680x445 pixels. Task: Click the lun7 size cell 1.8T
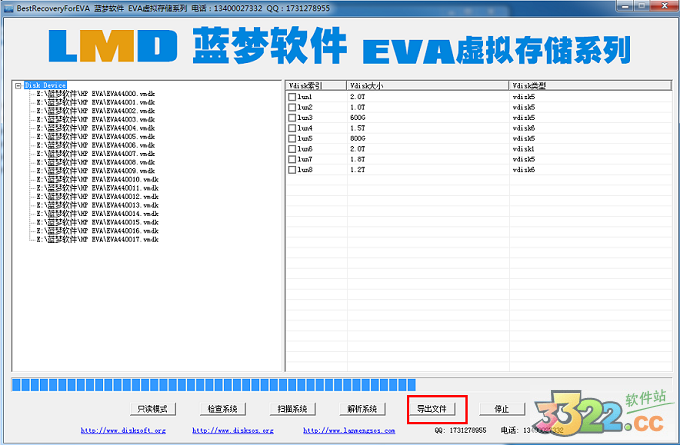pyautogui.click(x=358, y=160)
